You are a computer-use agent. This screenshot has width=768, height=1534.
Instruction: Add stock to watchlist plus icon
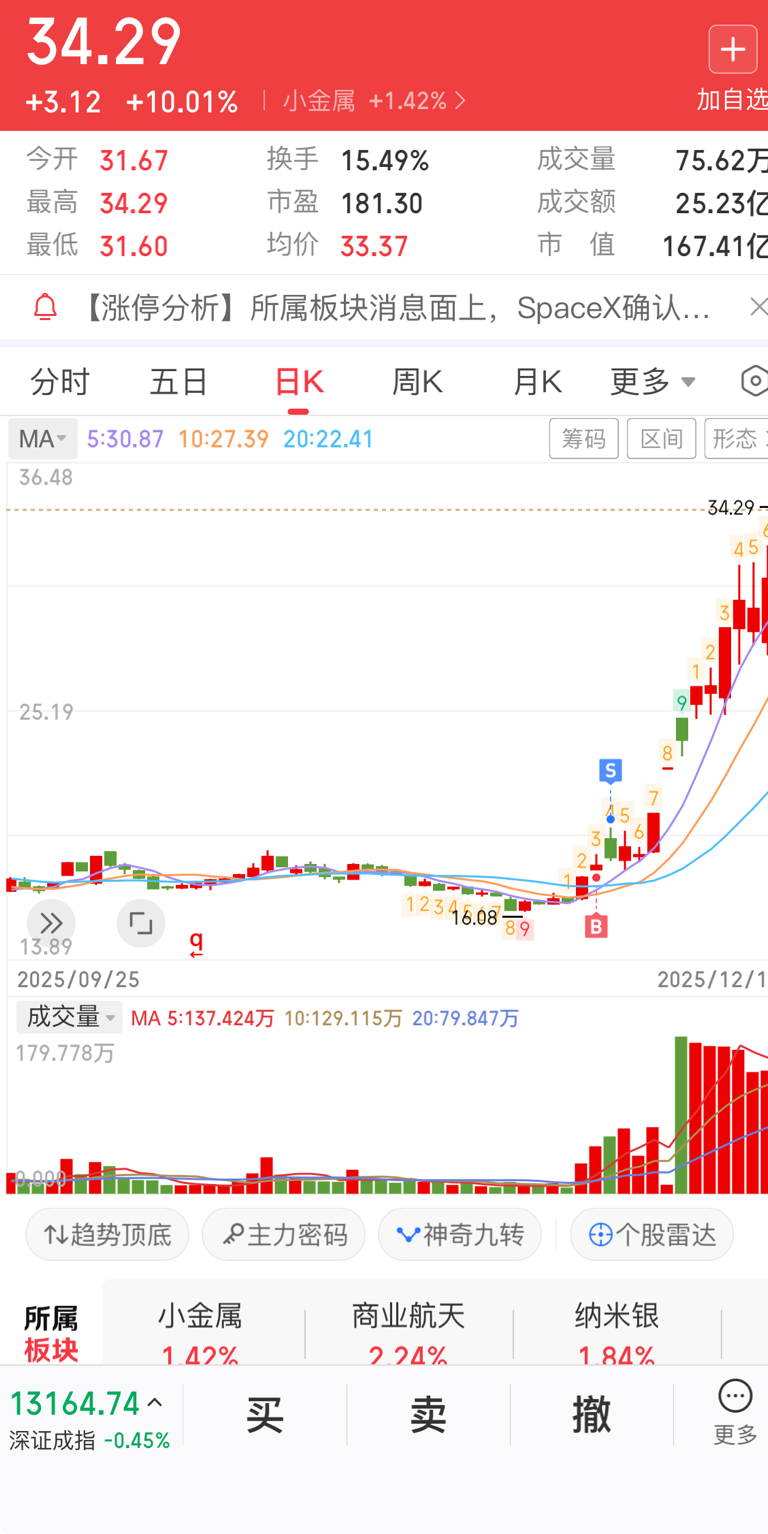point(733,49)
